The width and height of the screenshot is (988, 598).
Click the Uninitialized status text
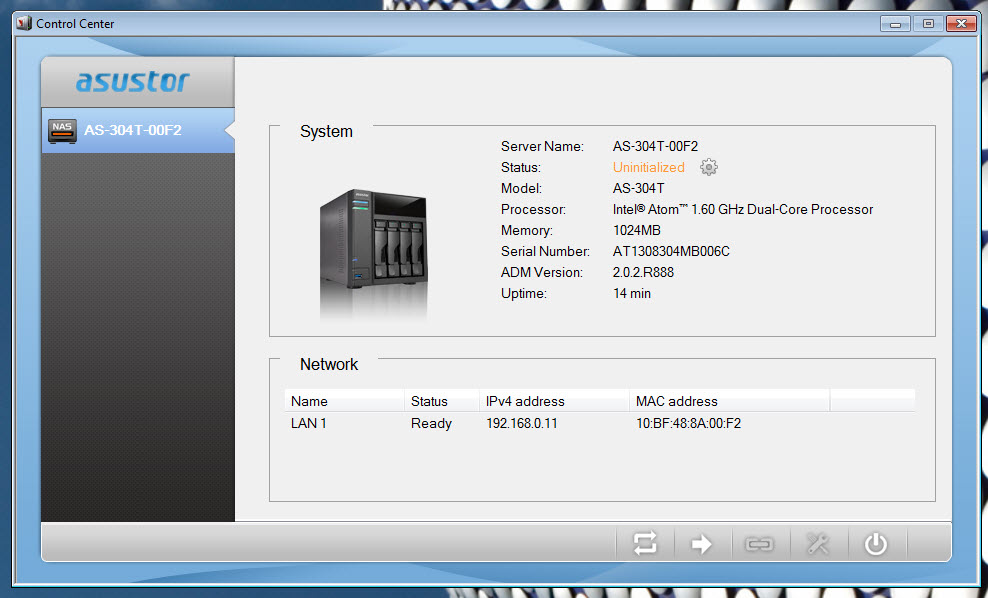(648, 167)
